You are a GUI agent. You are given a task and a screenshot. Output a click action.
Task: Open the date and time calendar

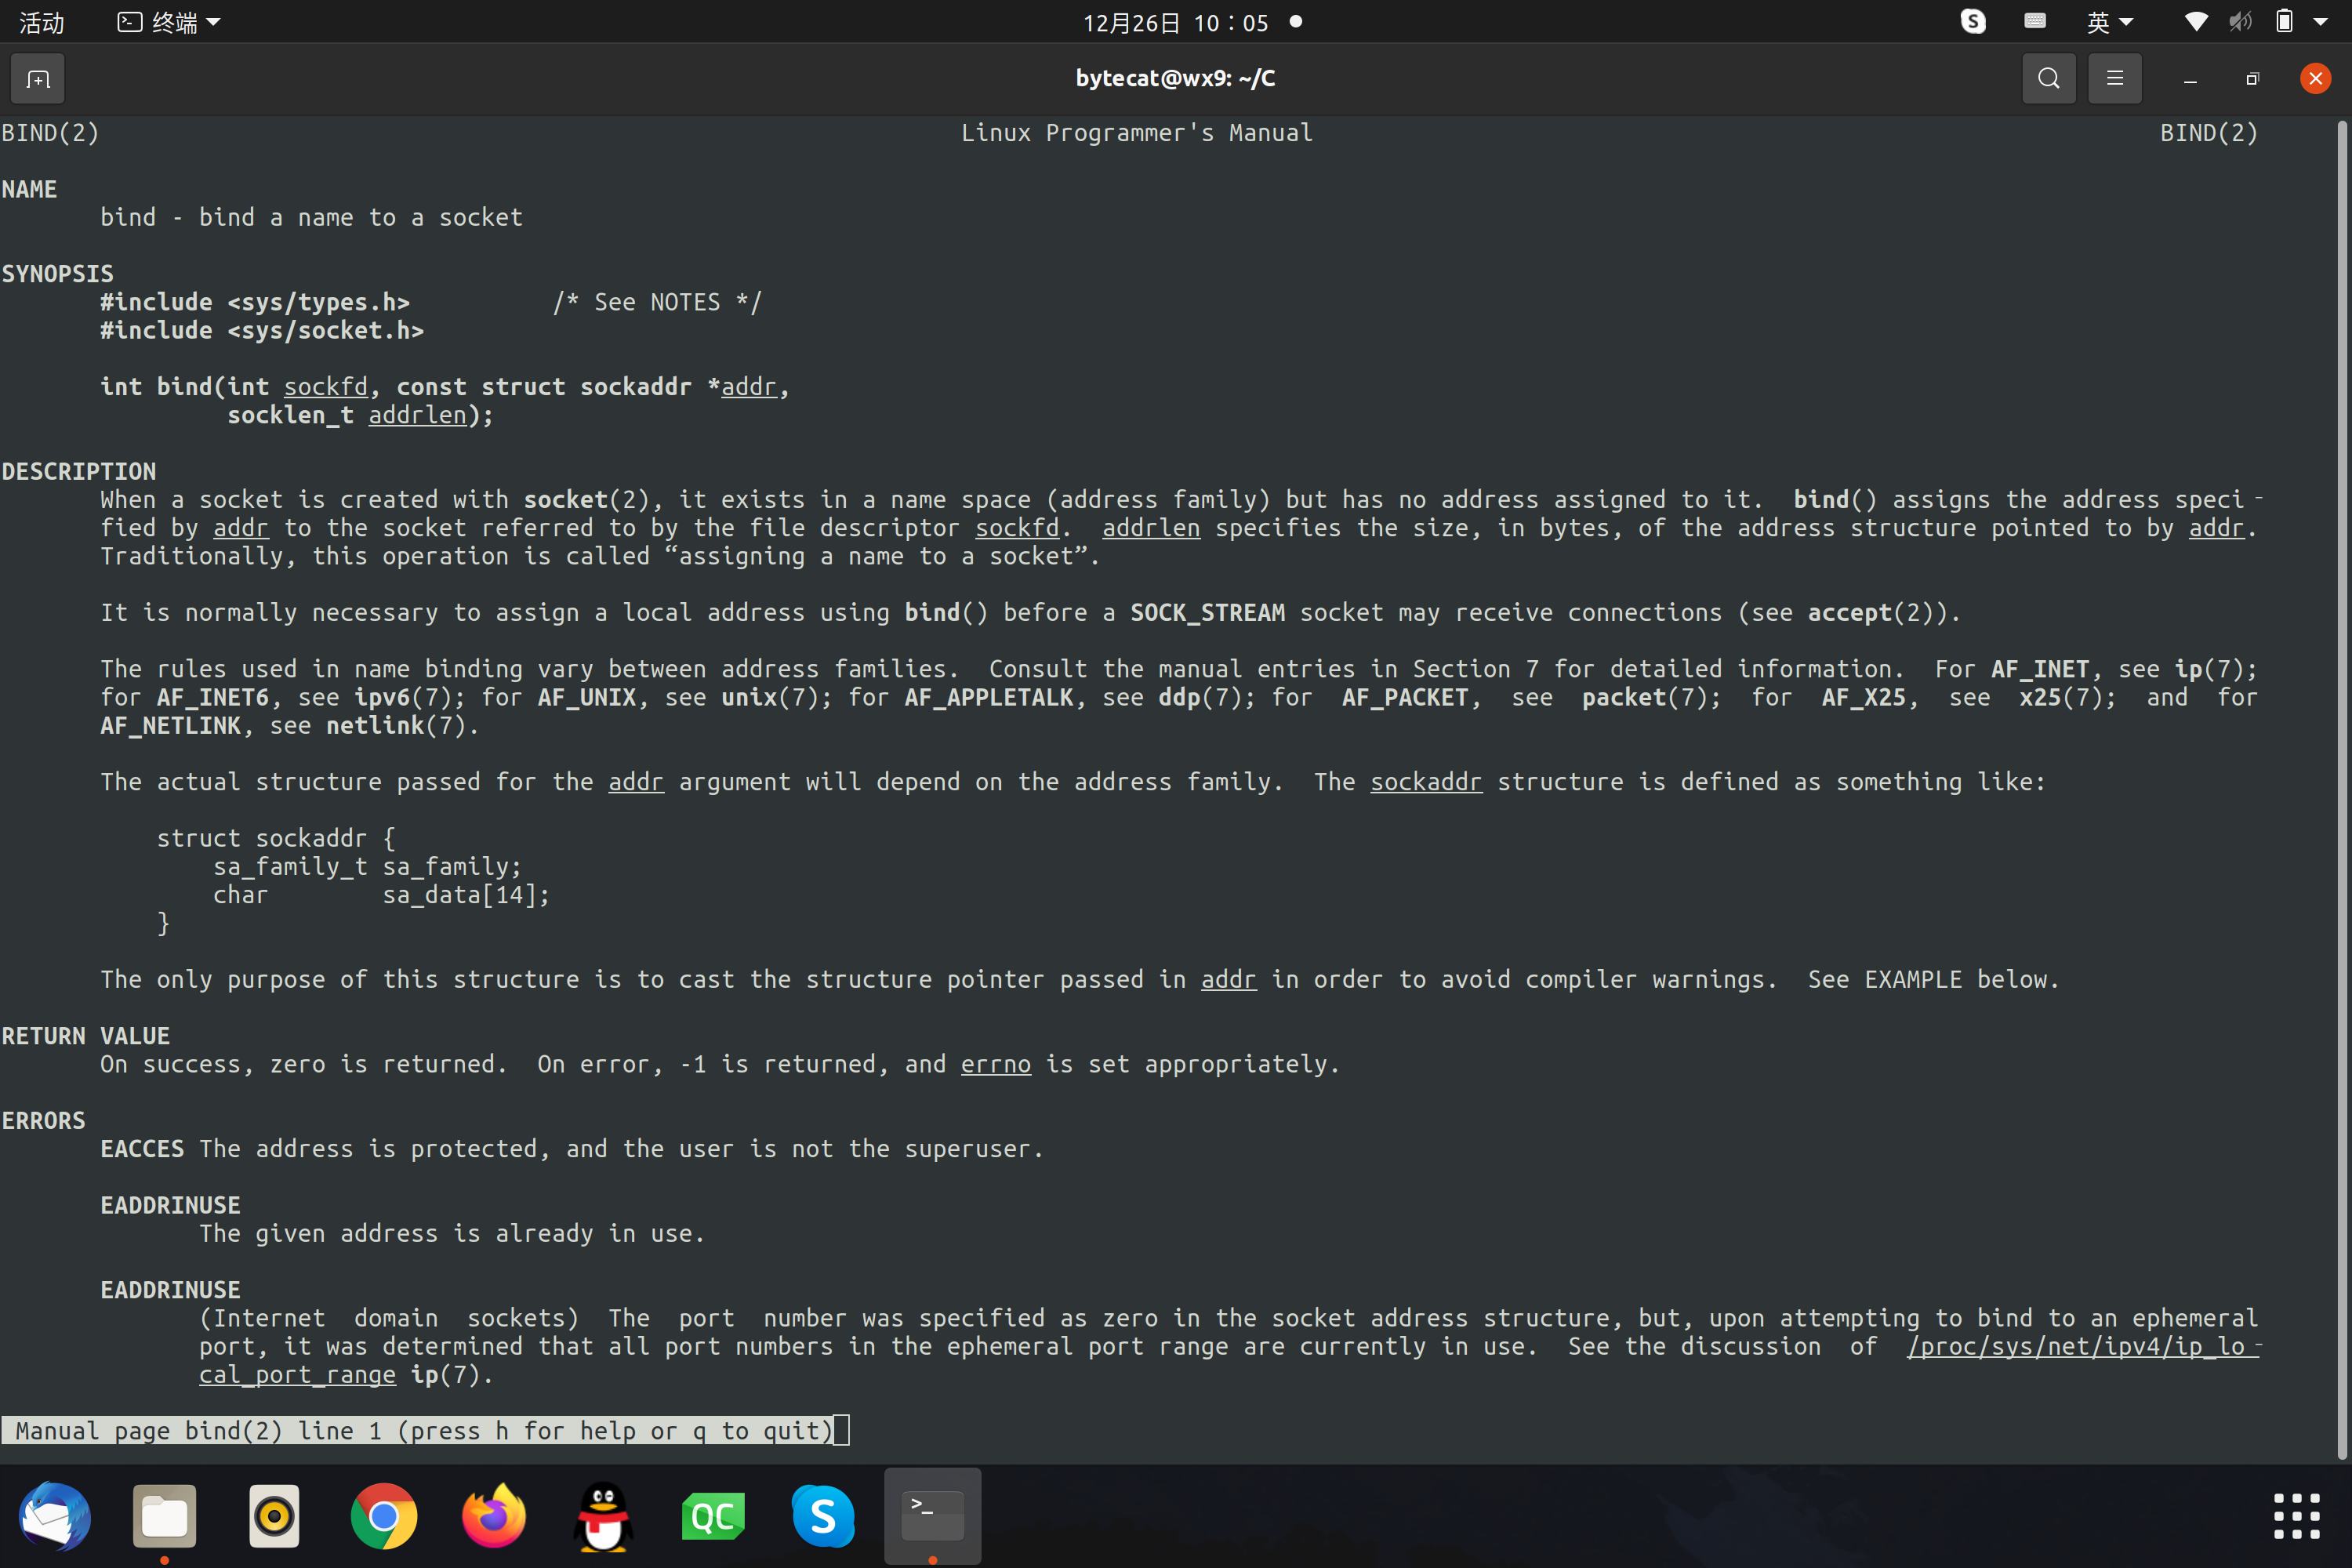pos(1176,22)
